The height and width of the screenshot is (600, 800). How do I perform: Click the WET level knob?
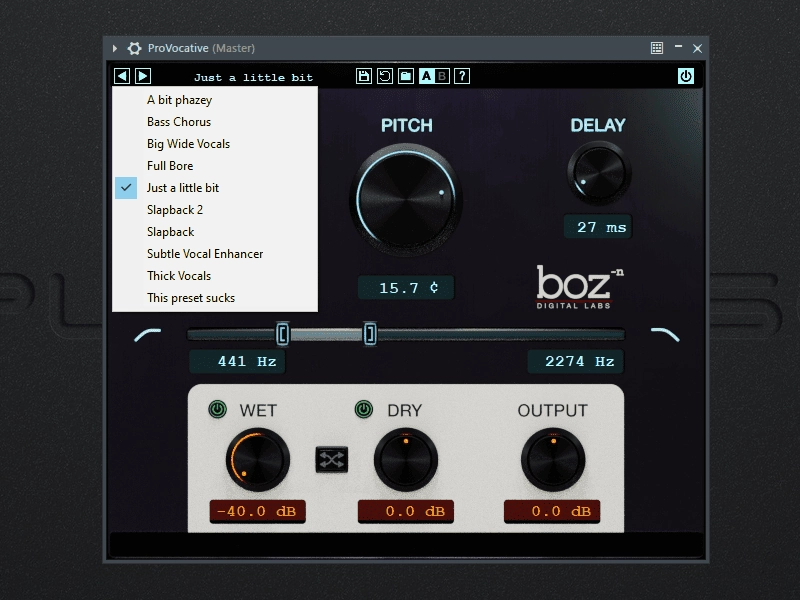(x=258, y=460)
